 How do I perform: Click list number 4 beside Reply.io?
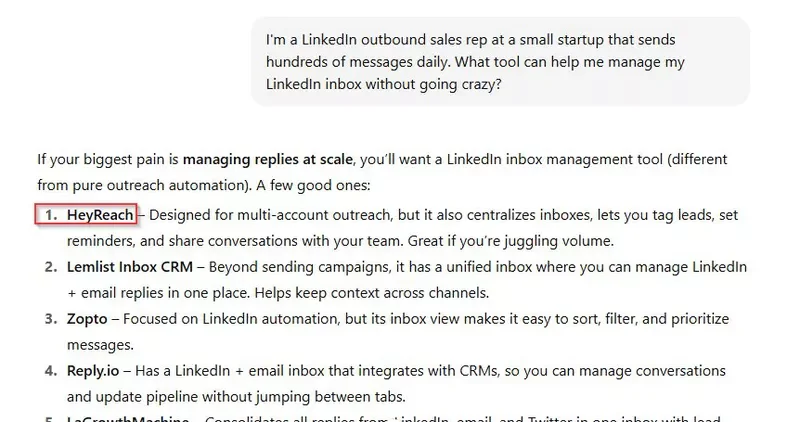tap(51, 371)
